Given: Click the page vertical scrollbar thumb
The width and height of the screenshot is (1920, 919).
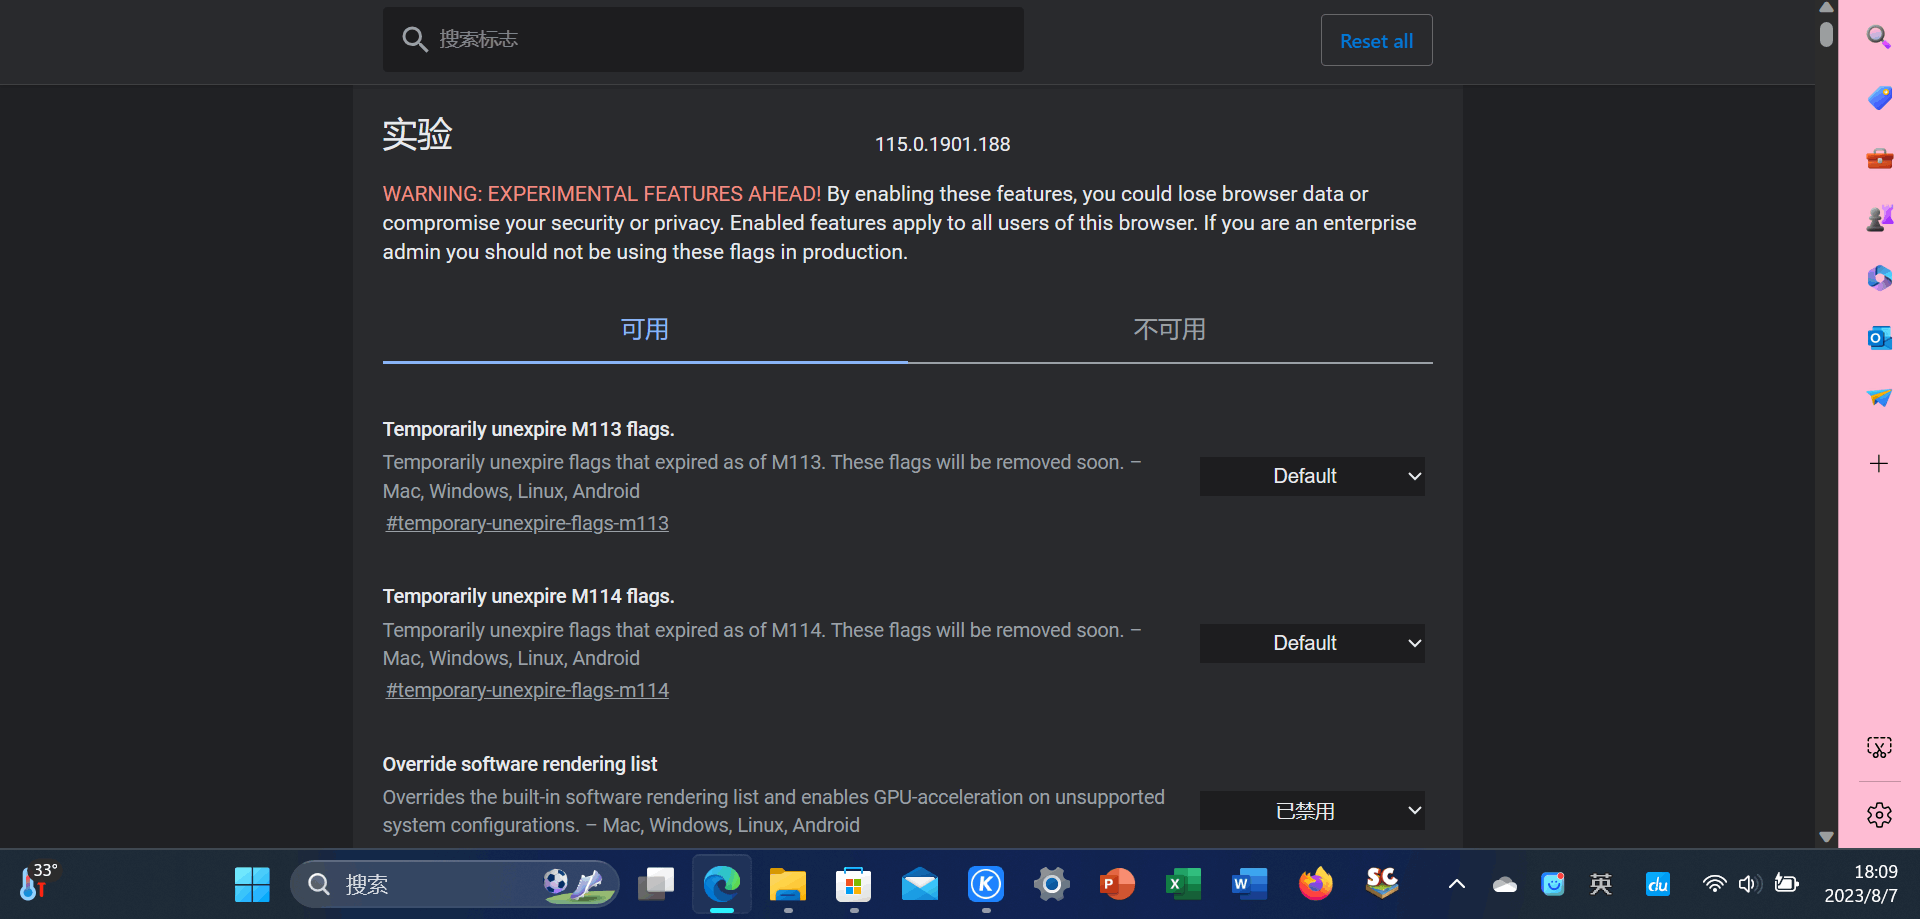Looking at the screenshot, I should tap(1826, 34).
